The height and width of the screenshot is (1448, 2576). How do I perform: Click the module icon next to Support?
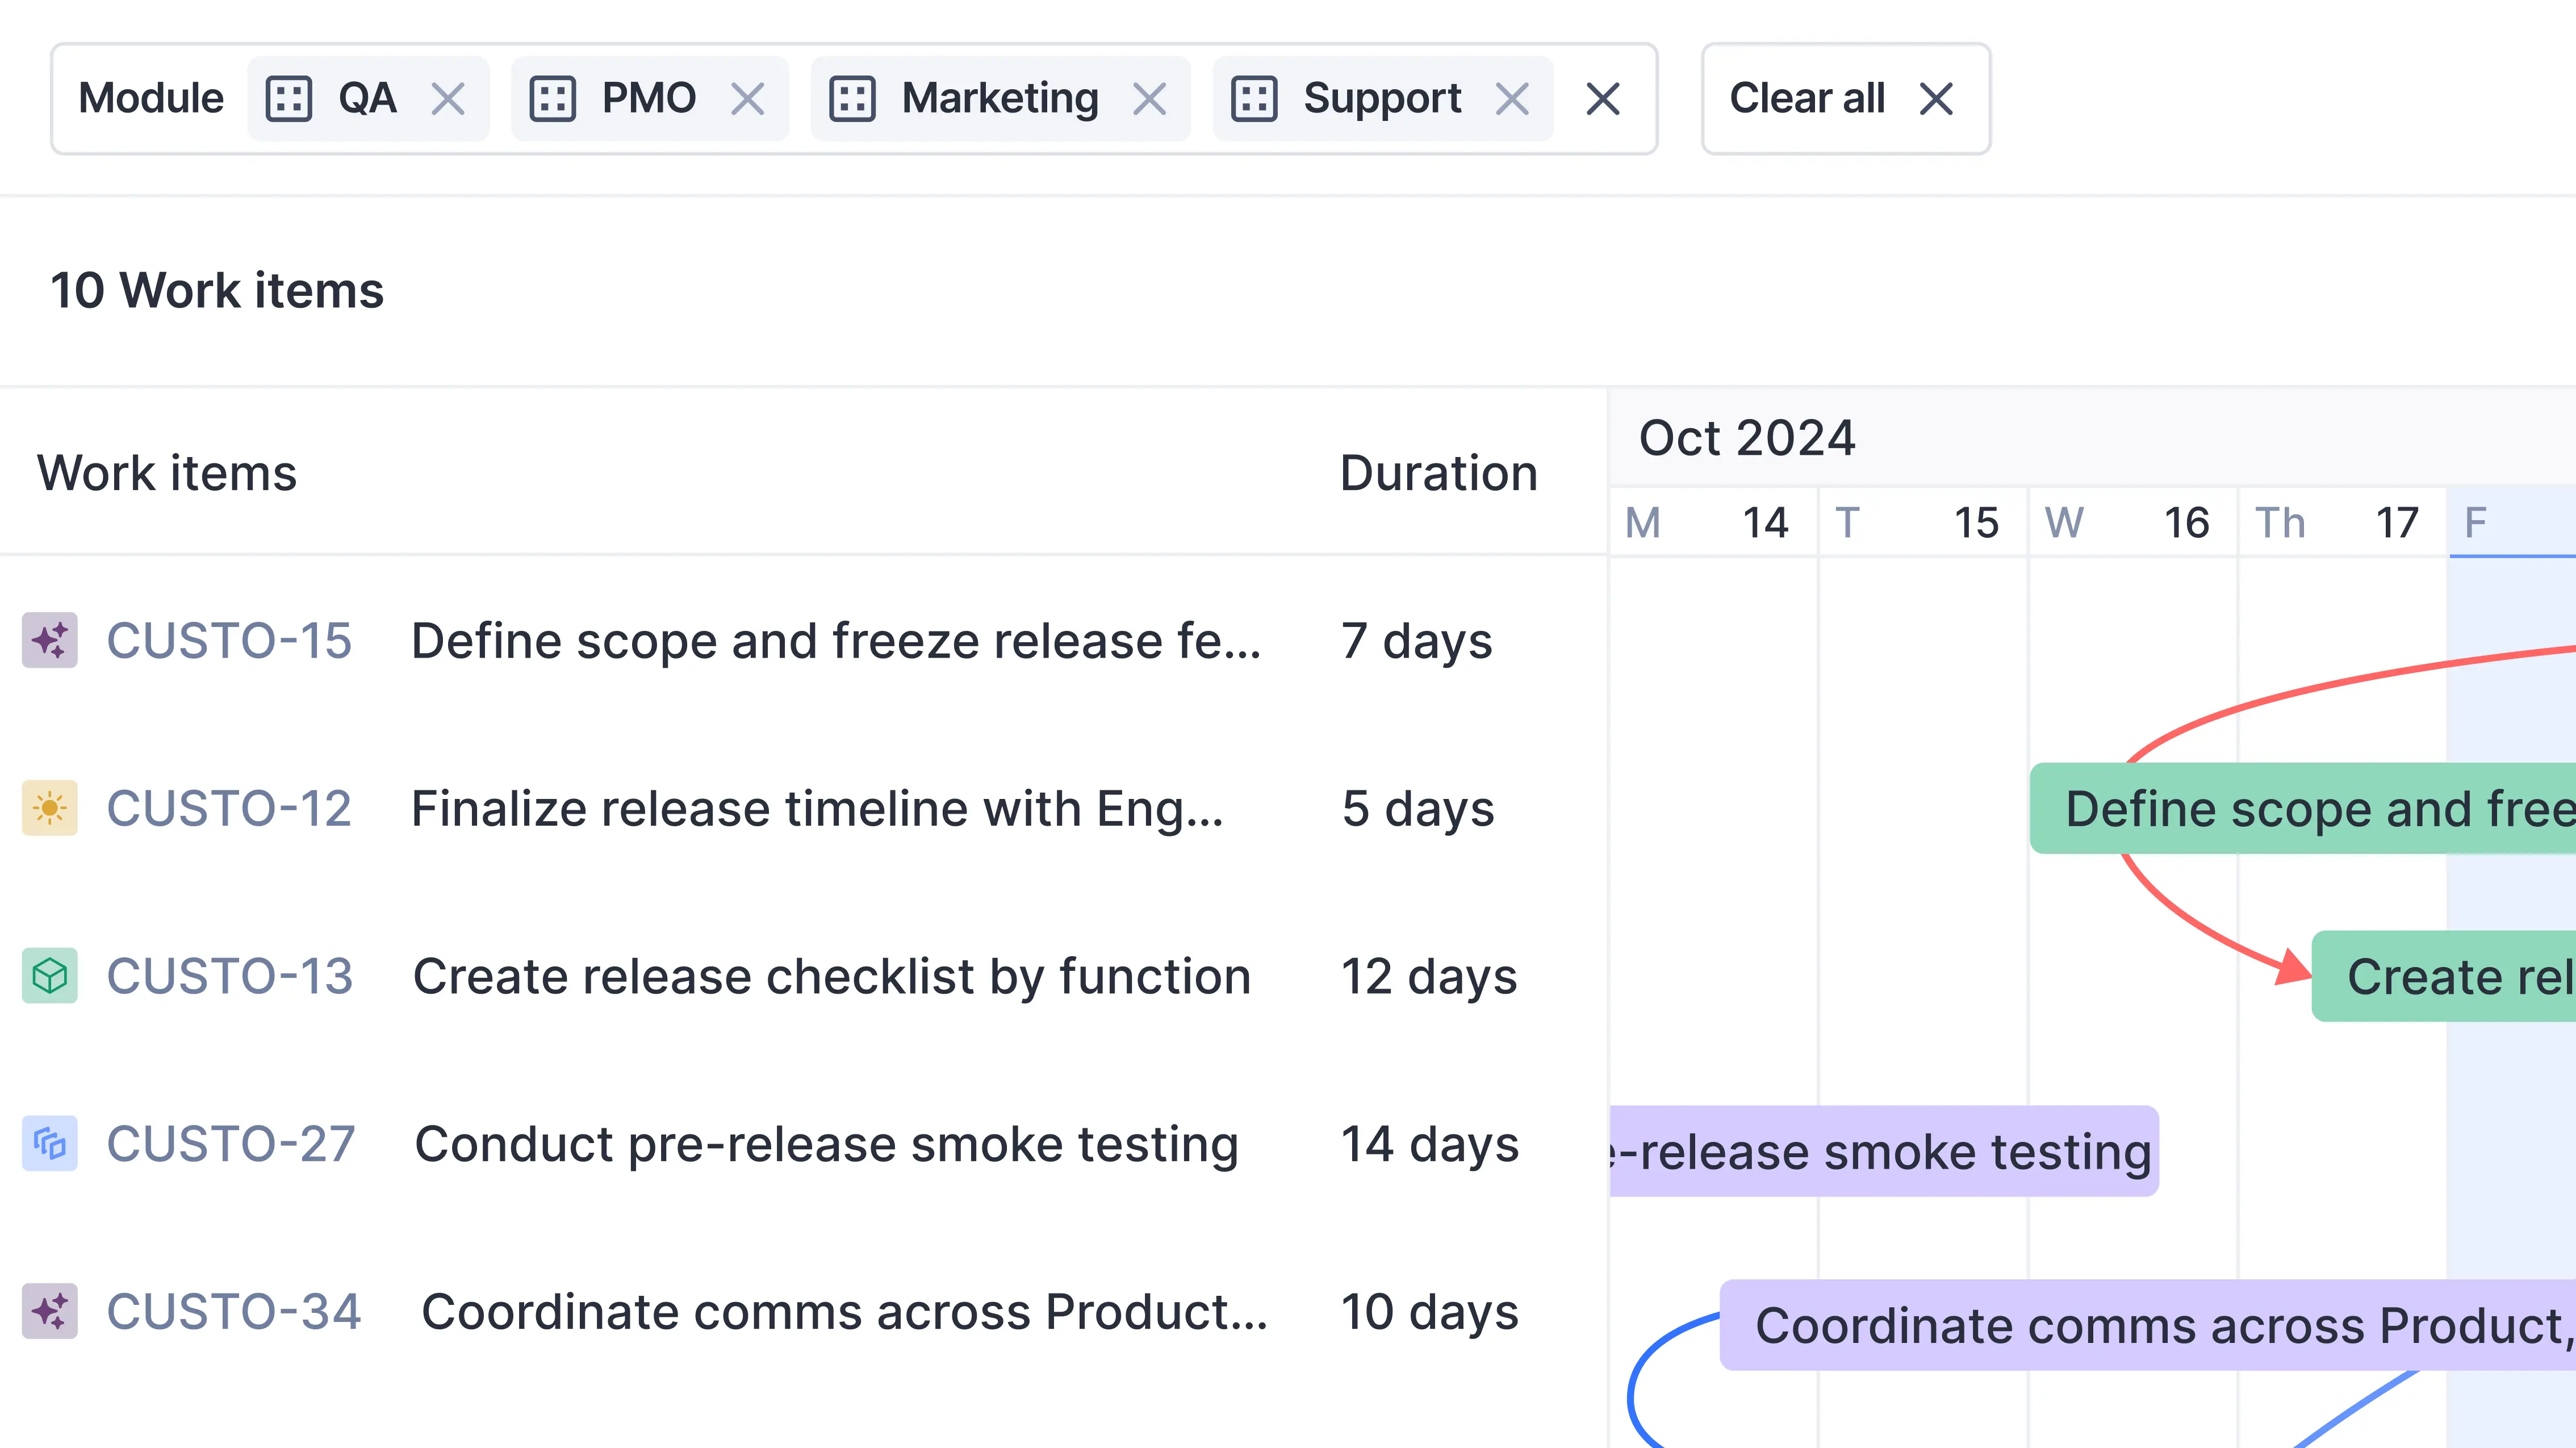coord(1253,97)
